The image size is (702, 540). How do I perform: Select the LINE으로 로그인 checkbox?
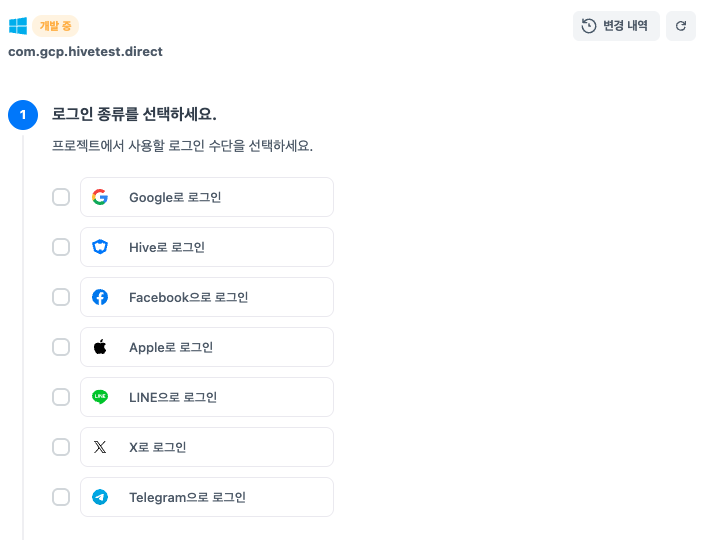click(61, 397)
